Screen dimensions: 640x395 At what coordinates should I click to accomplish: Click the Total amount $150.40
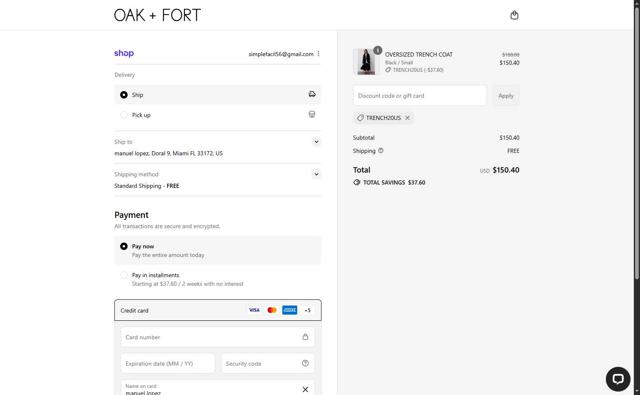point(506,170)
